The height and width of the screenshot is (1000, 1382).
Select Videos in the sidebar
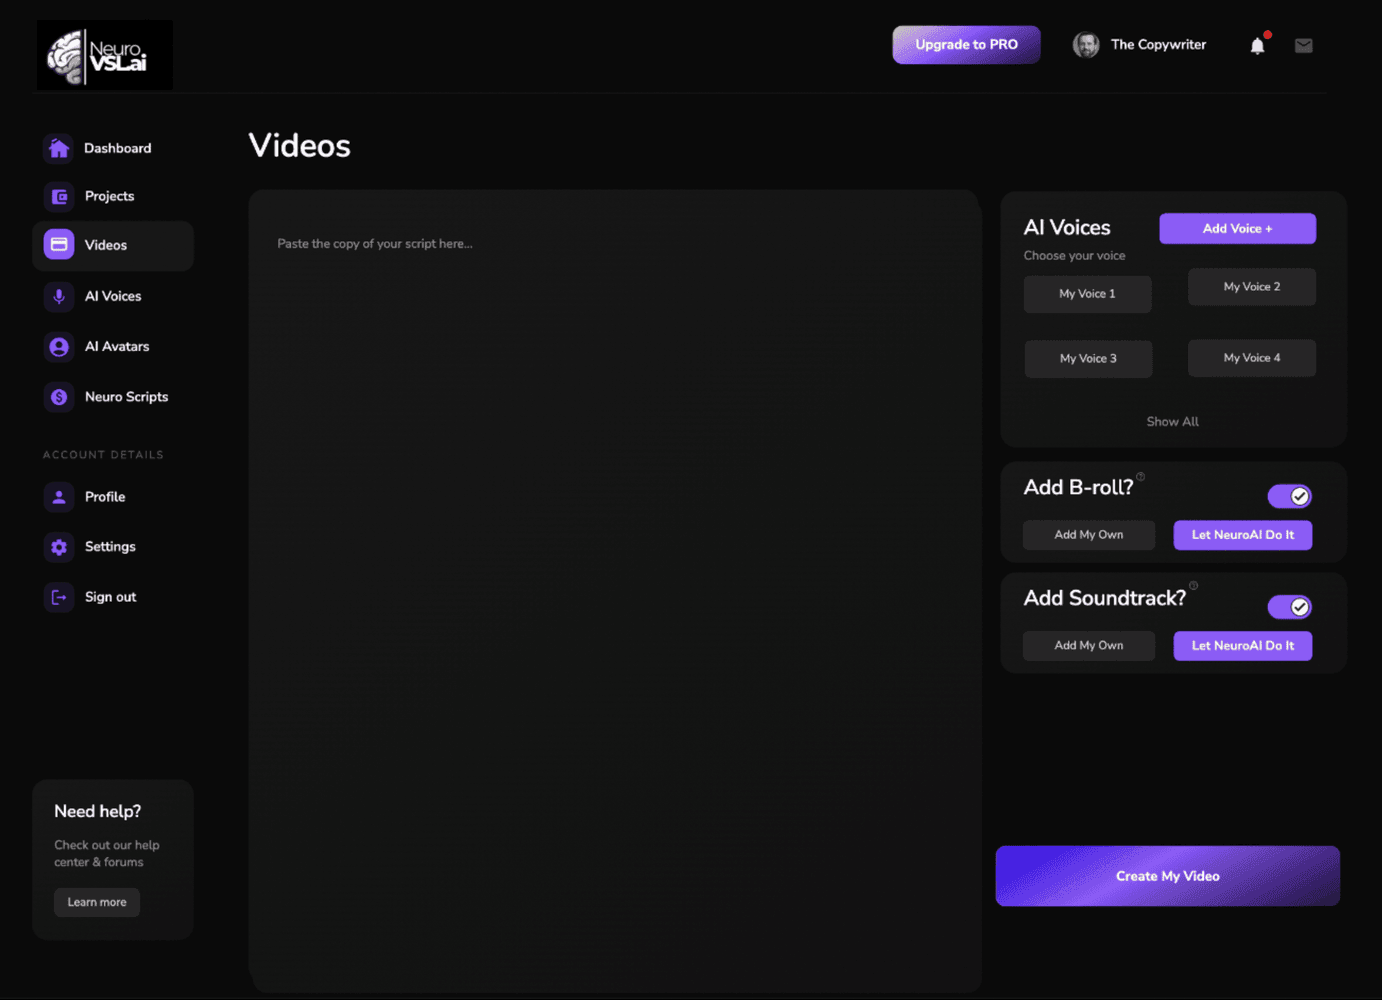coord(113,246)
